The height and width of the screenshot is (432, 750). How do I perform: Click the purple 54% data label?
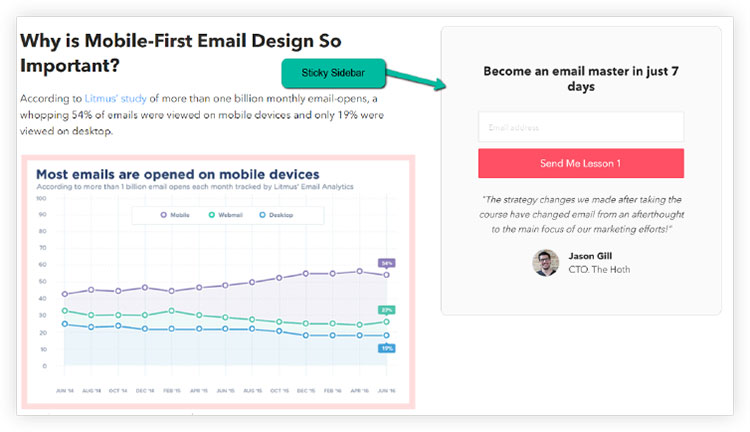tap(386, 263)
